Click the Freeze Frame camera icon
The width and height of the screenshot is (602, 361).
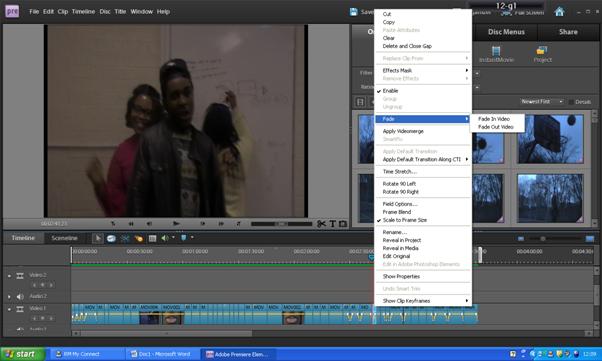click(x=342, y=224)
